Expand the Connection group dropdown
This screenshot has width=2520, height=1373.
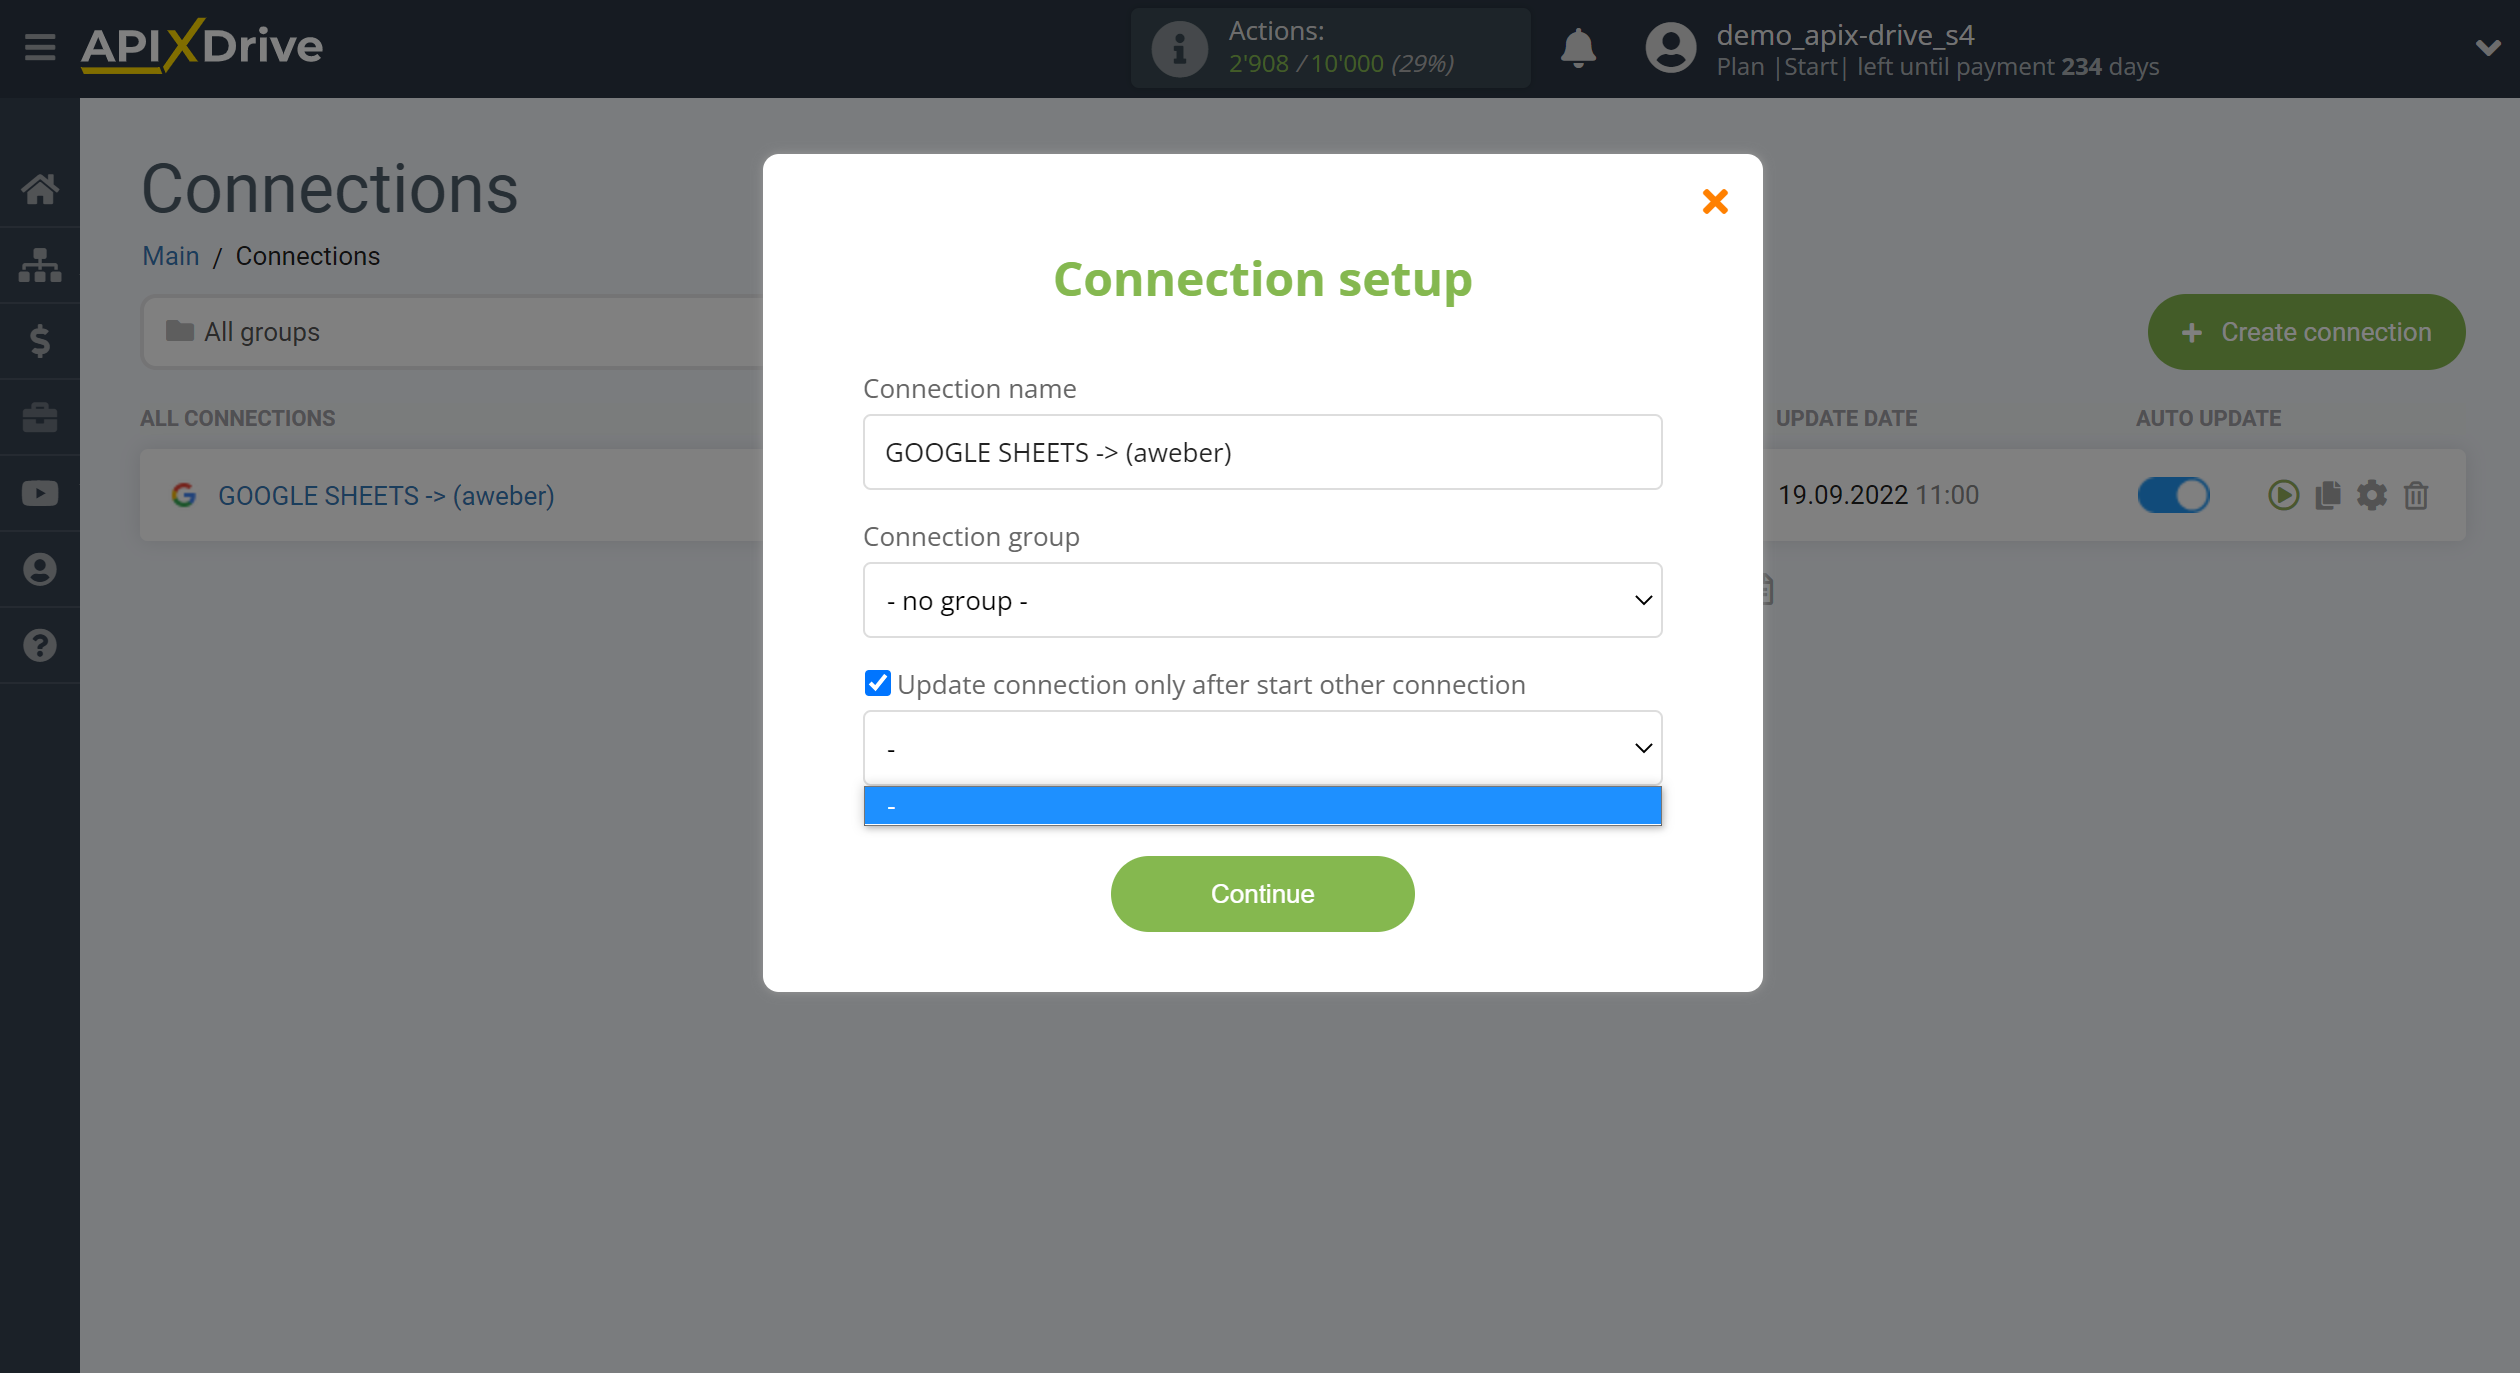1263,599
